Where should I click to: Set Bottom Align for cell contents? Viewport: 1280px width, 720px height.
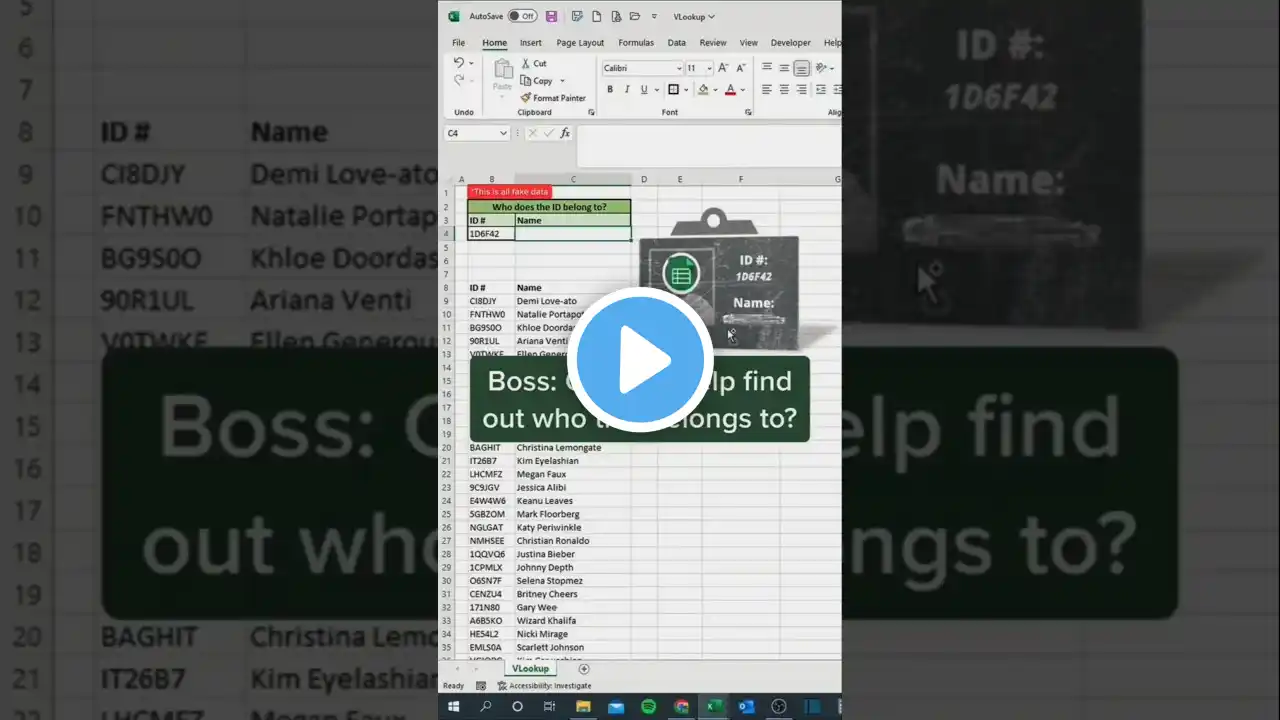801,68
